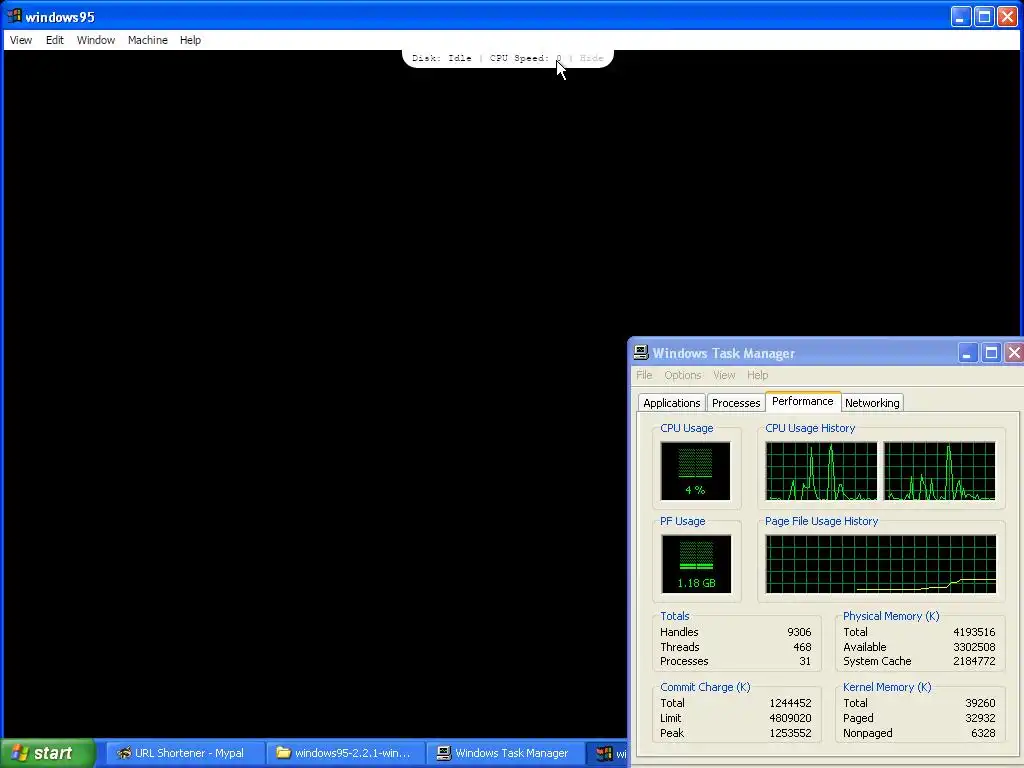1024x768 pixels.
Task: Click the Threads value 468
Action: (802, 647)
